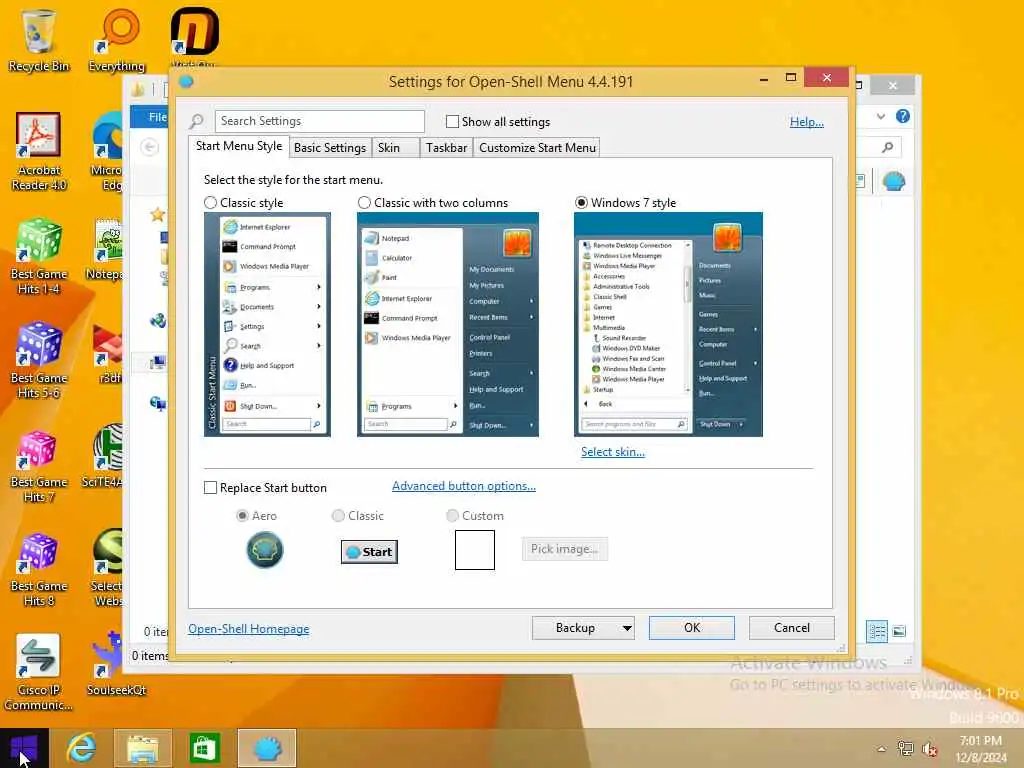Click the Search Settings input field
Screen dimensions: 1024x768
tap(319, 121)
